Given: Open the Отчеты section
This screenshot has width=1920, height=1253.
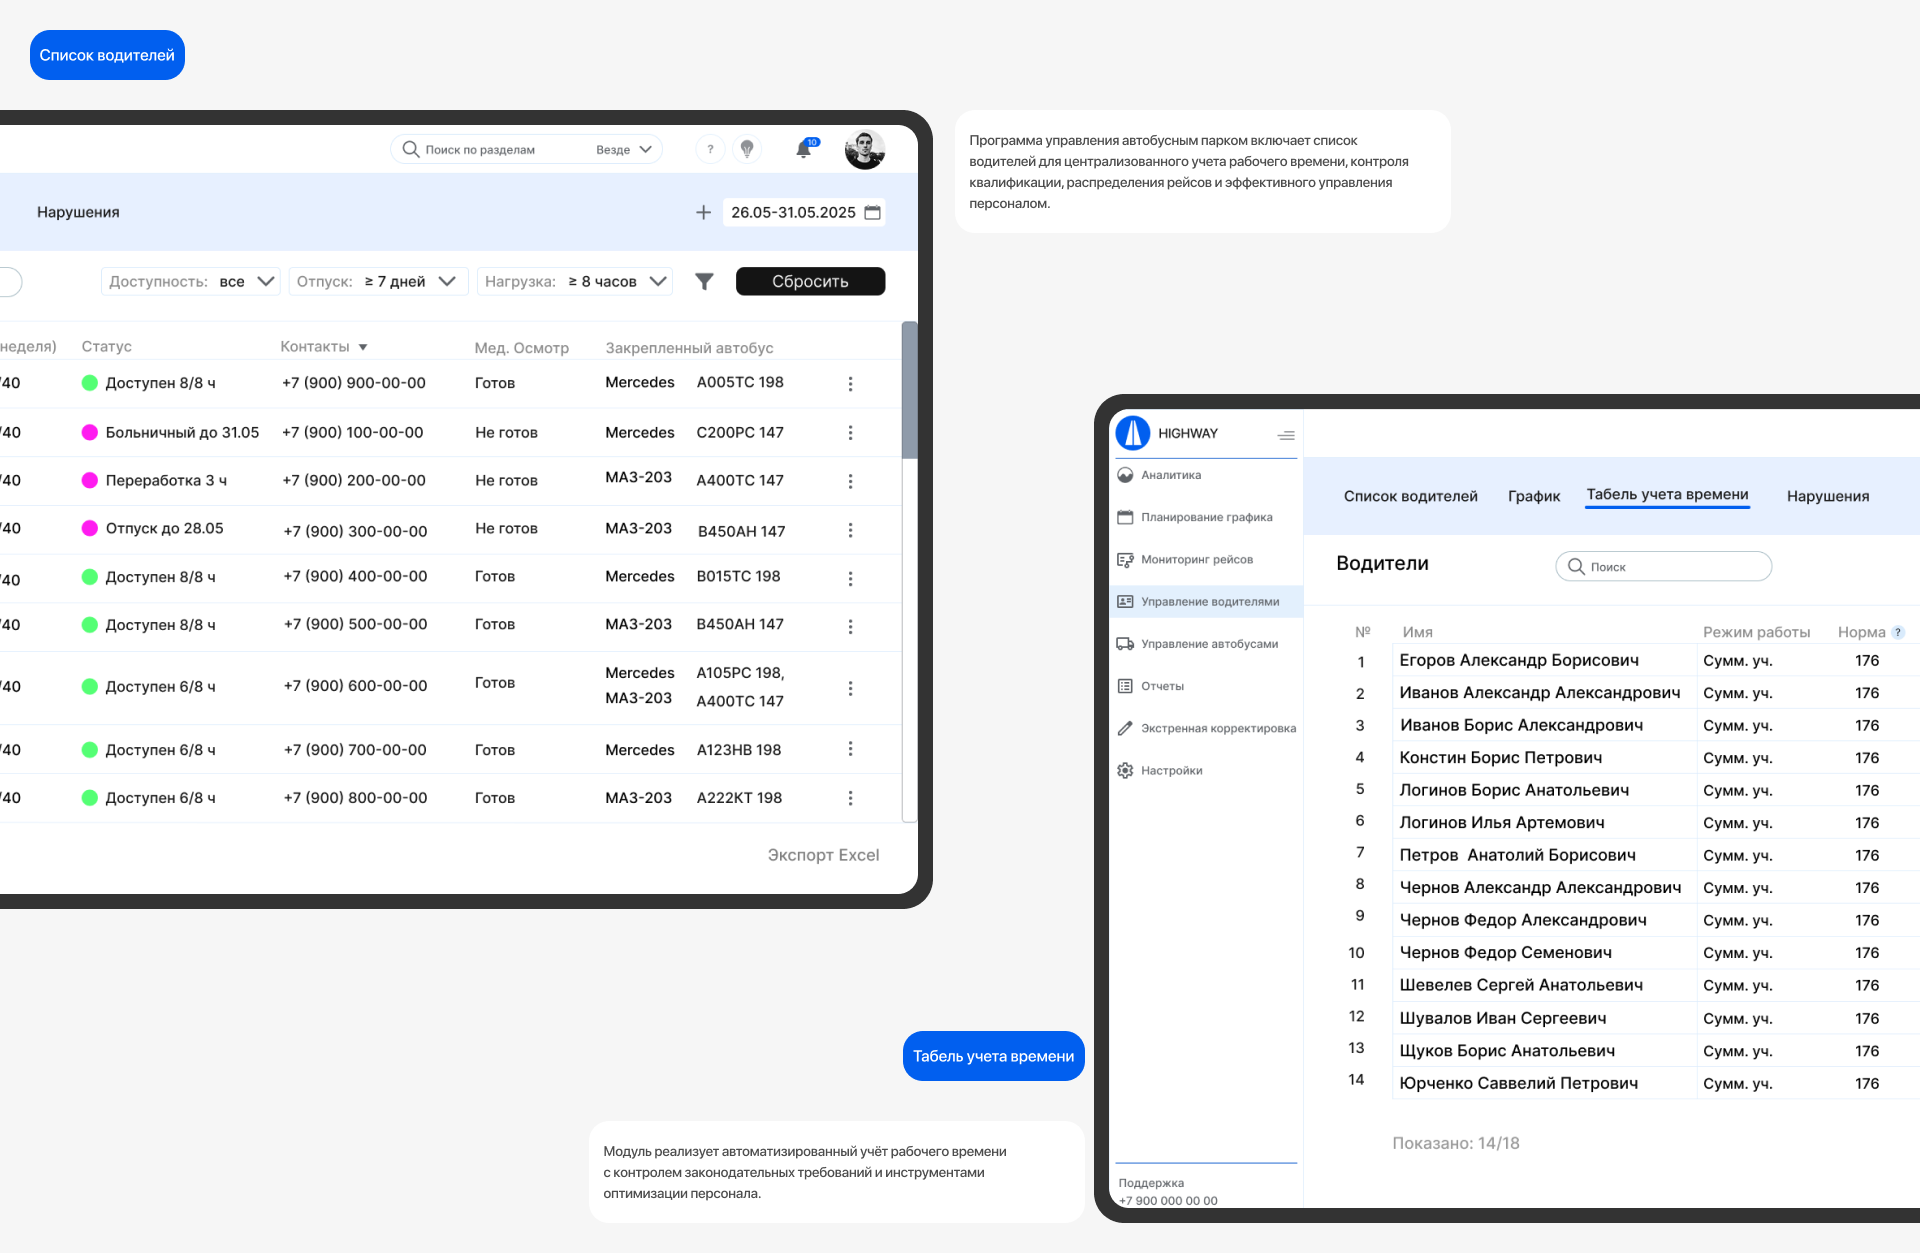Looking at the screenshot, I should [x=1162, y=686].
